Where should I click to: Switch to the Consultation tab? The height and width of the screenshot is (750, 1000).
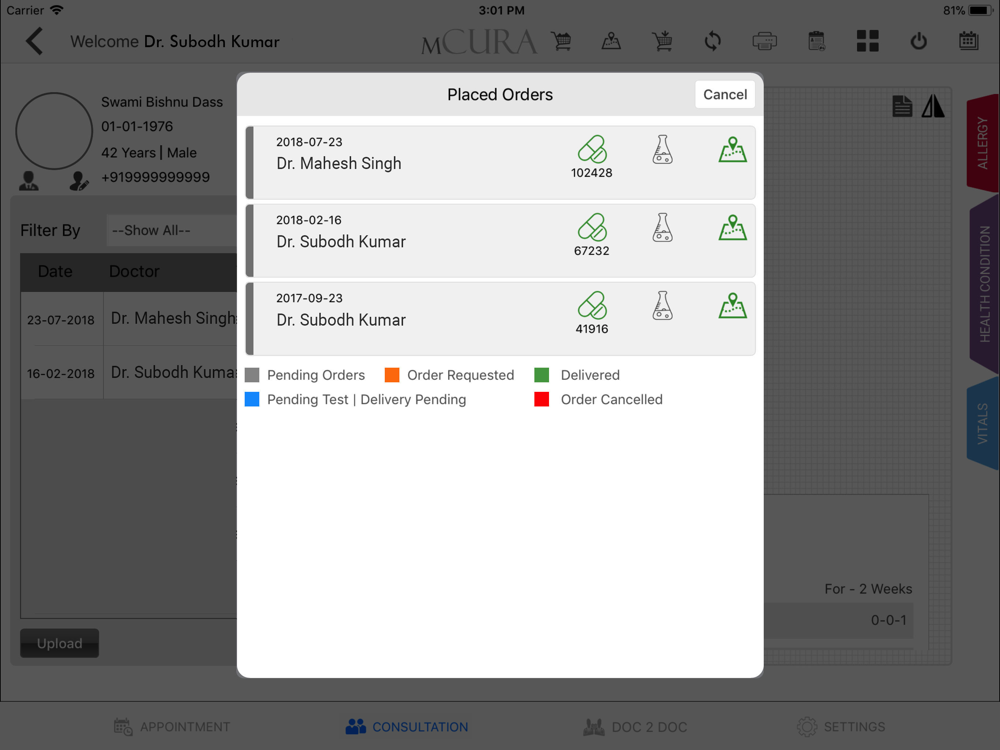(x=407, y=726)
